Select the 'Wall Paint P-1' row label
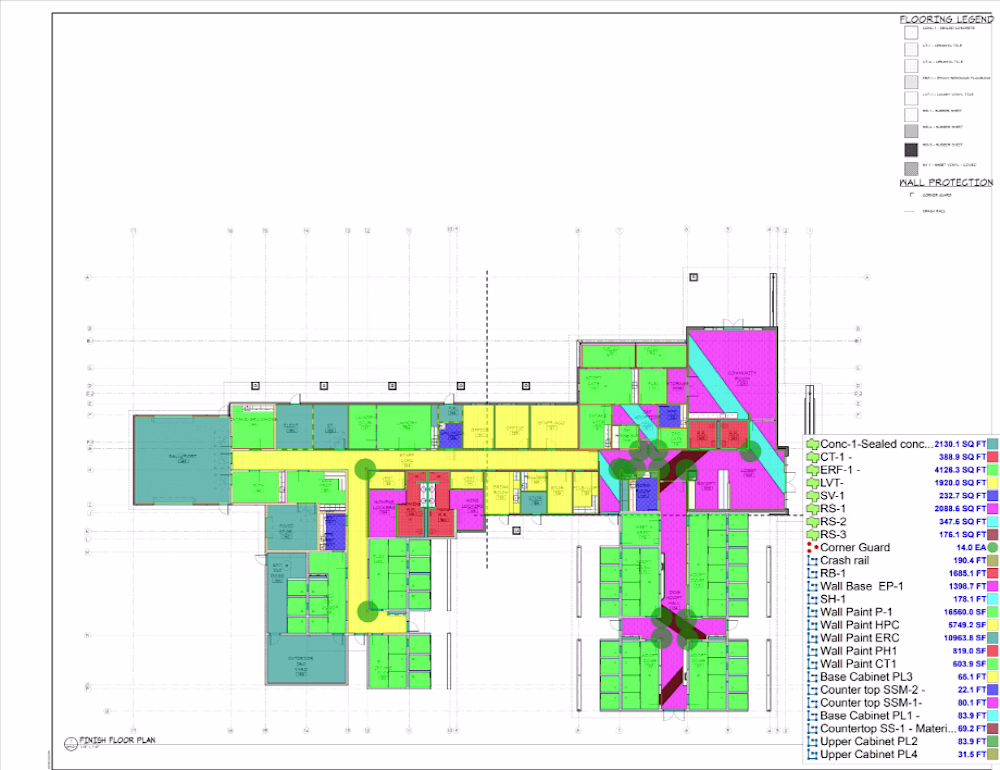1000x770 pixels. pyautogui.click(x=857, y=612)
